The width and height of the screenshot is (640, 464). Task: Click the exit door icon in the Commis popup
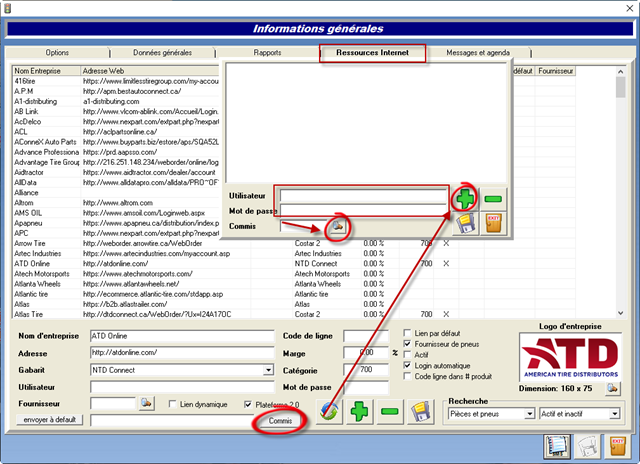pyautogui.click(x=493, y=223)
